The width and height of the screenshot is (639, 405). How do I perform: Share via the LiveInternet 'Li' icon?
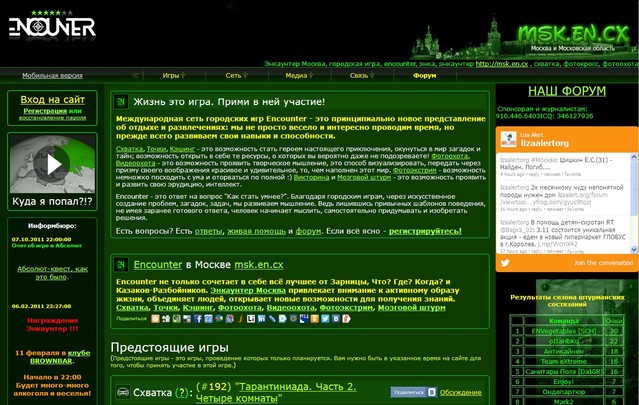251,319
